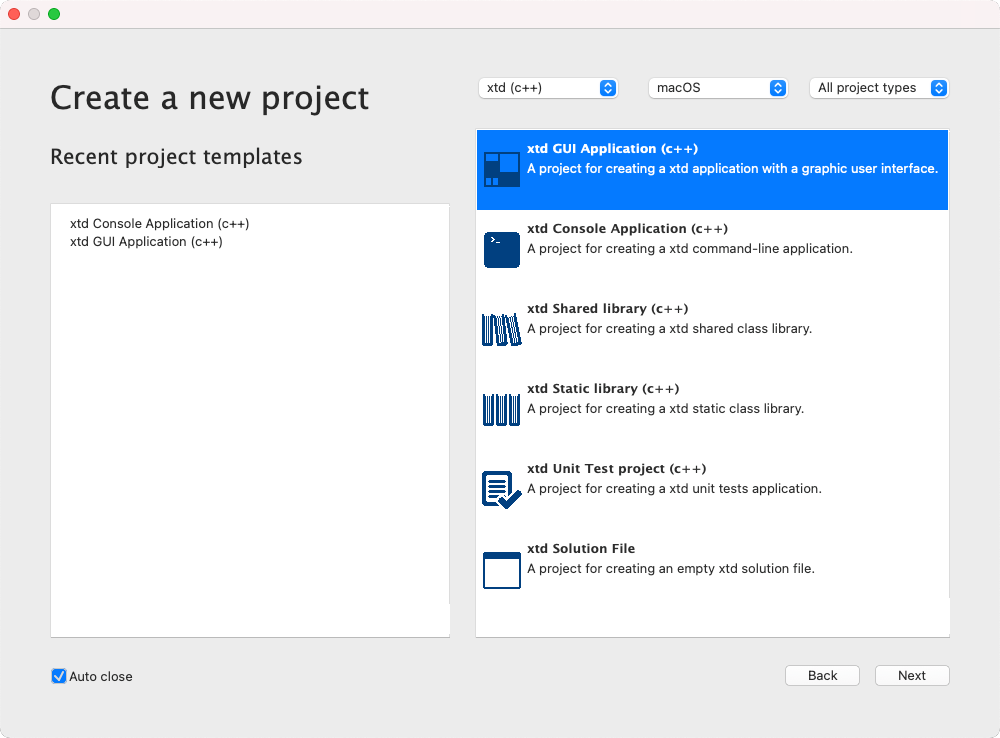1000x738 pixels.
Task: Open the macOS platform dropdown
Action: pos(718,88)
